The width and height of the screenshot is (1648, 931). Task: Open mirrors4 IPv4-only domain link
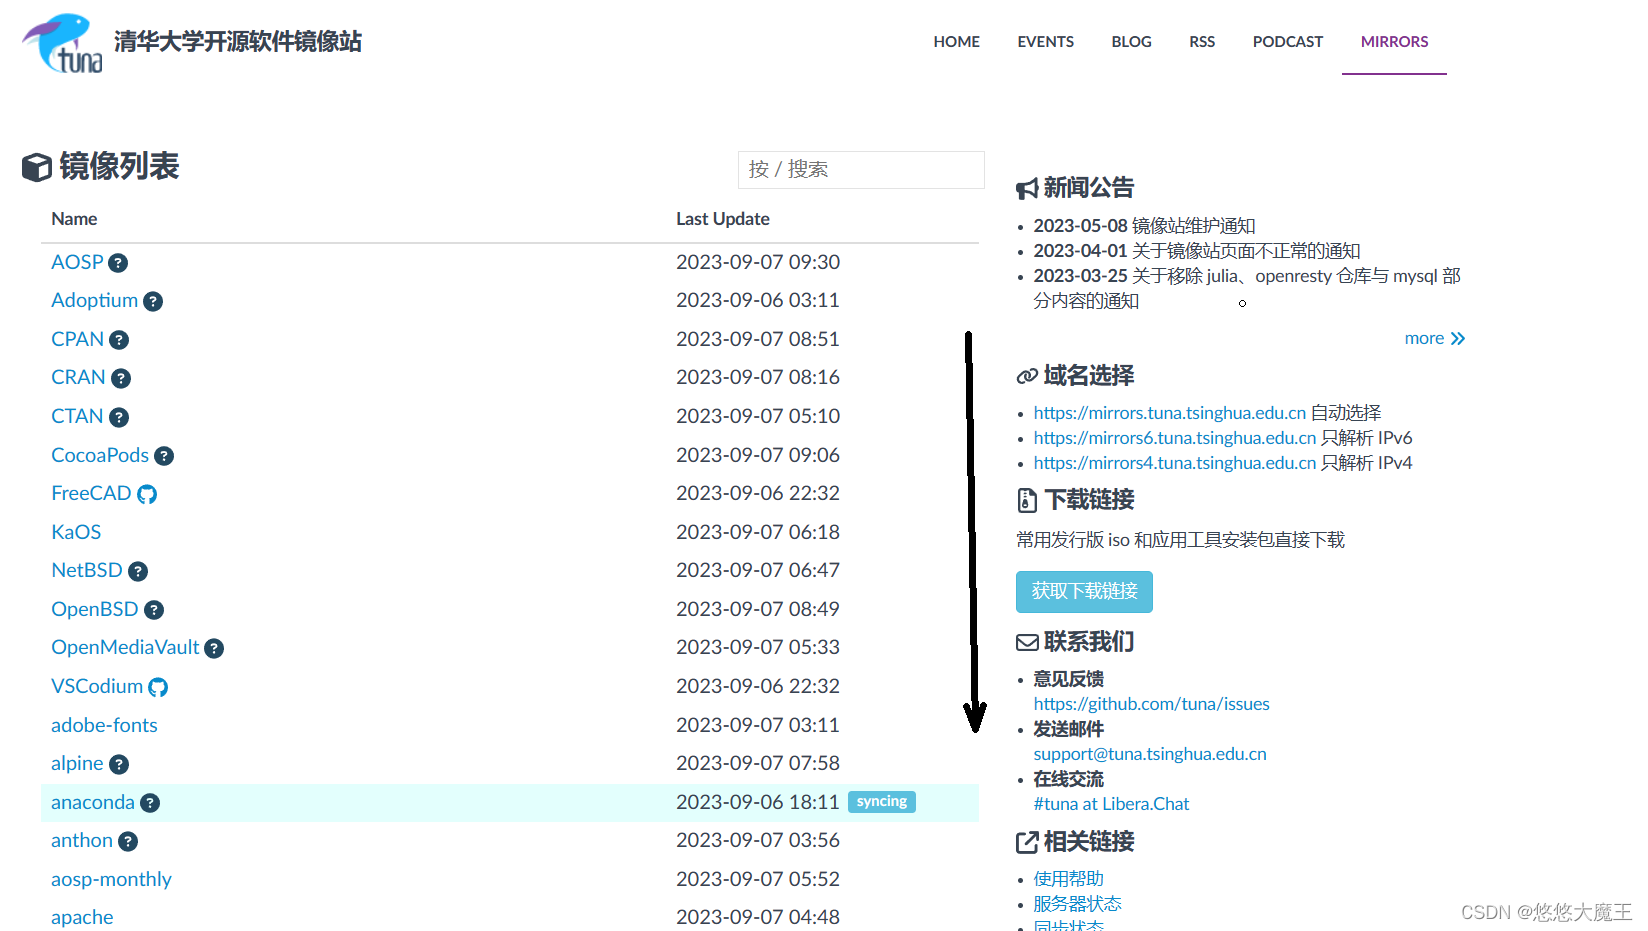pyautogui.click(x=1175, y=463)
